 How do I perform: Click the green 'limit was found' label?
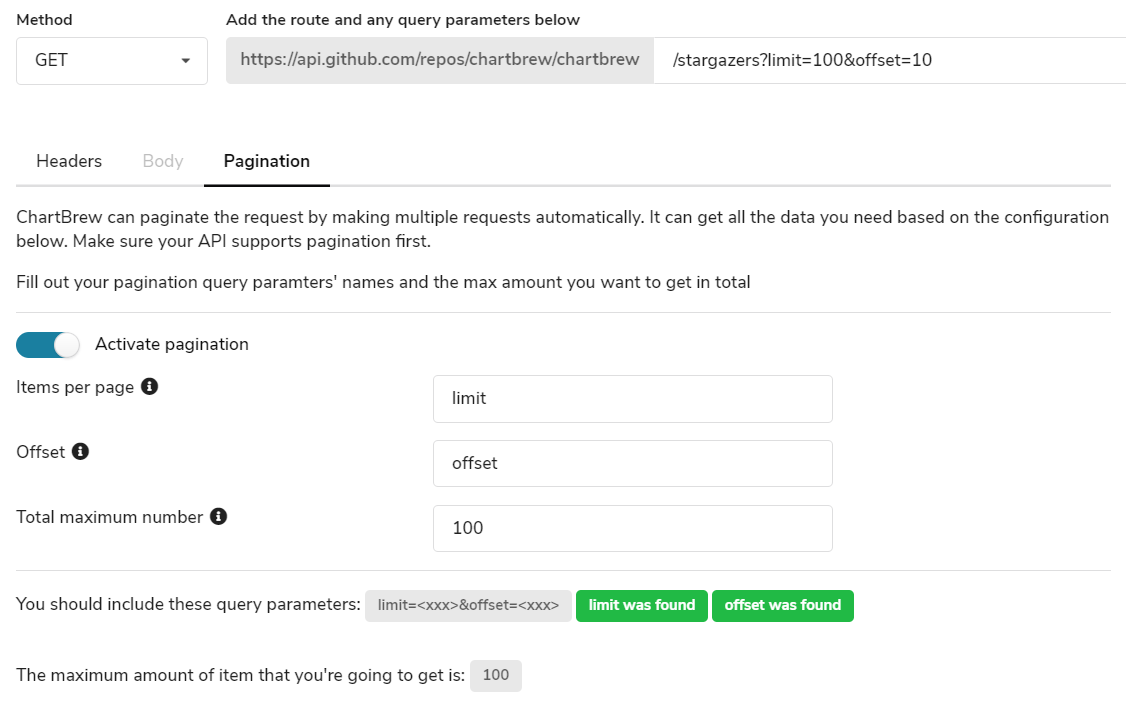[x=642, y=605]
